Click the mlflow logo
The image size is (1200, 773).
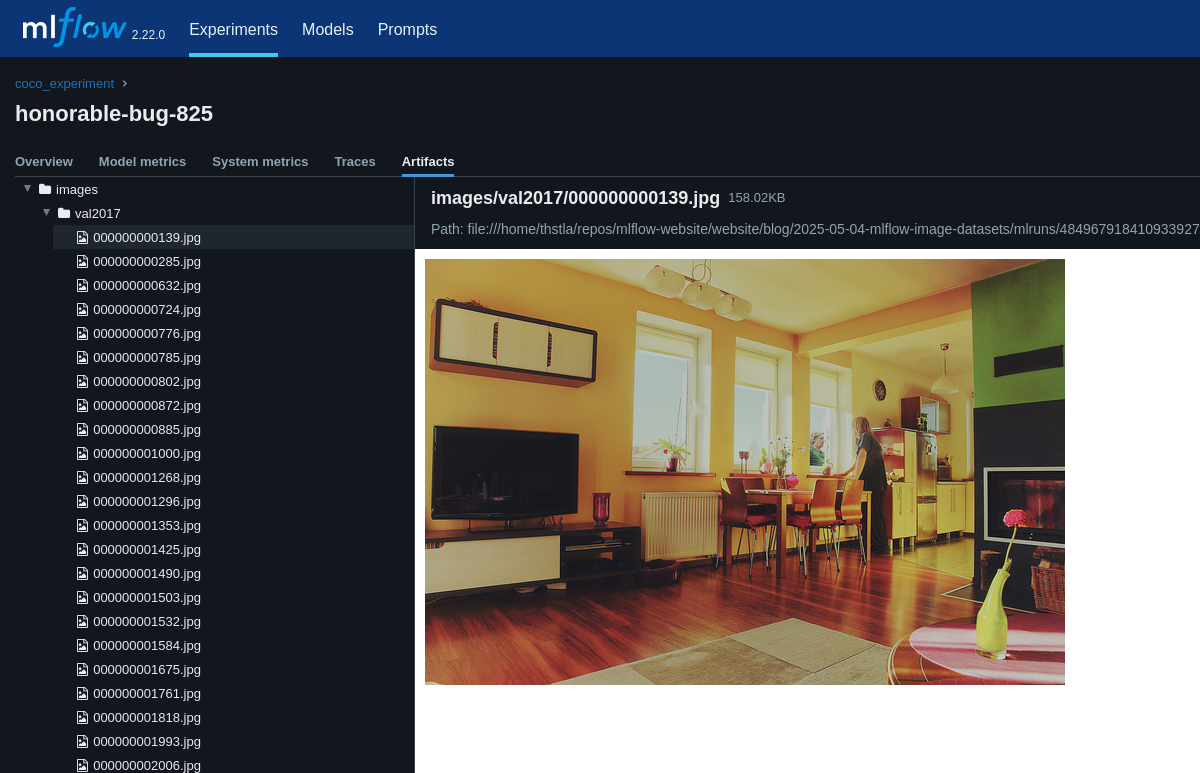[x=73, y=27]
